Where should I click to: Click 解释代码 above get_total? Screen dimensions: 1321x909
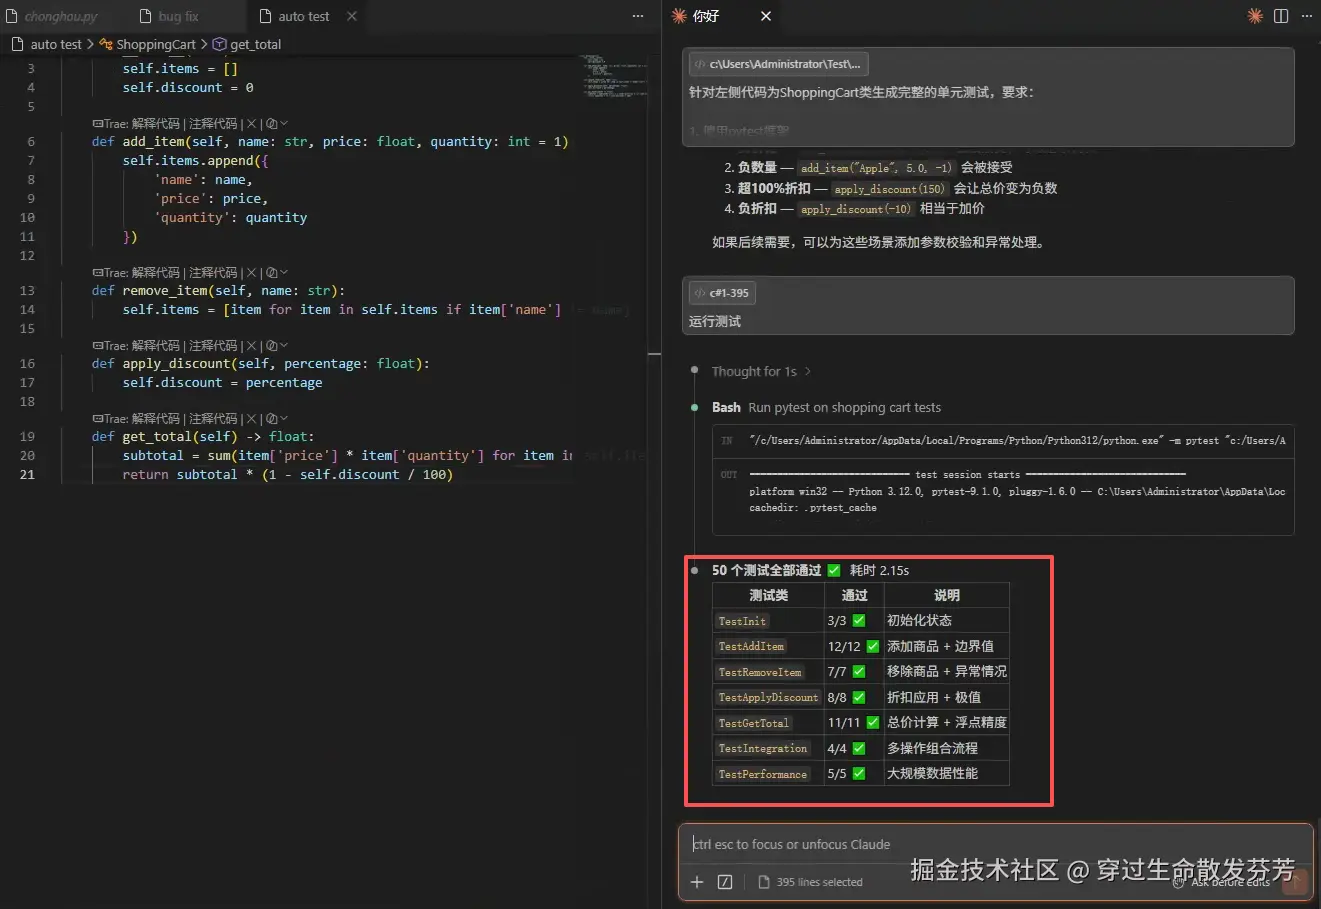[155, 419]
